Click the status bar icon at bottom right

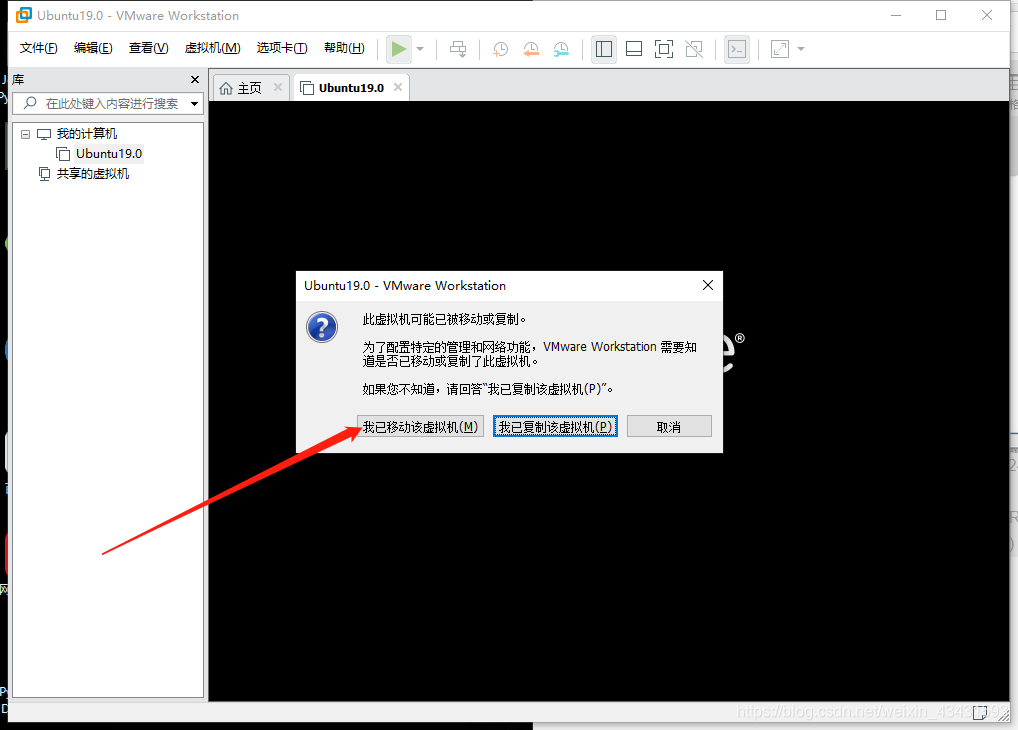[x=980, y=712]
